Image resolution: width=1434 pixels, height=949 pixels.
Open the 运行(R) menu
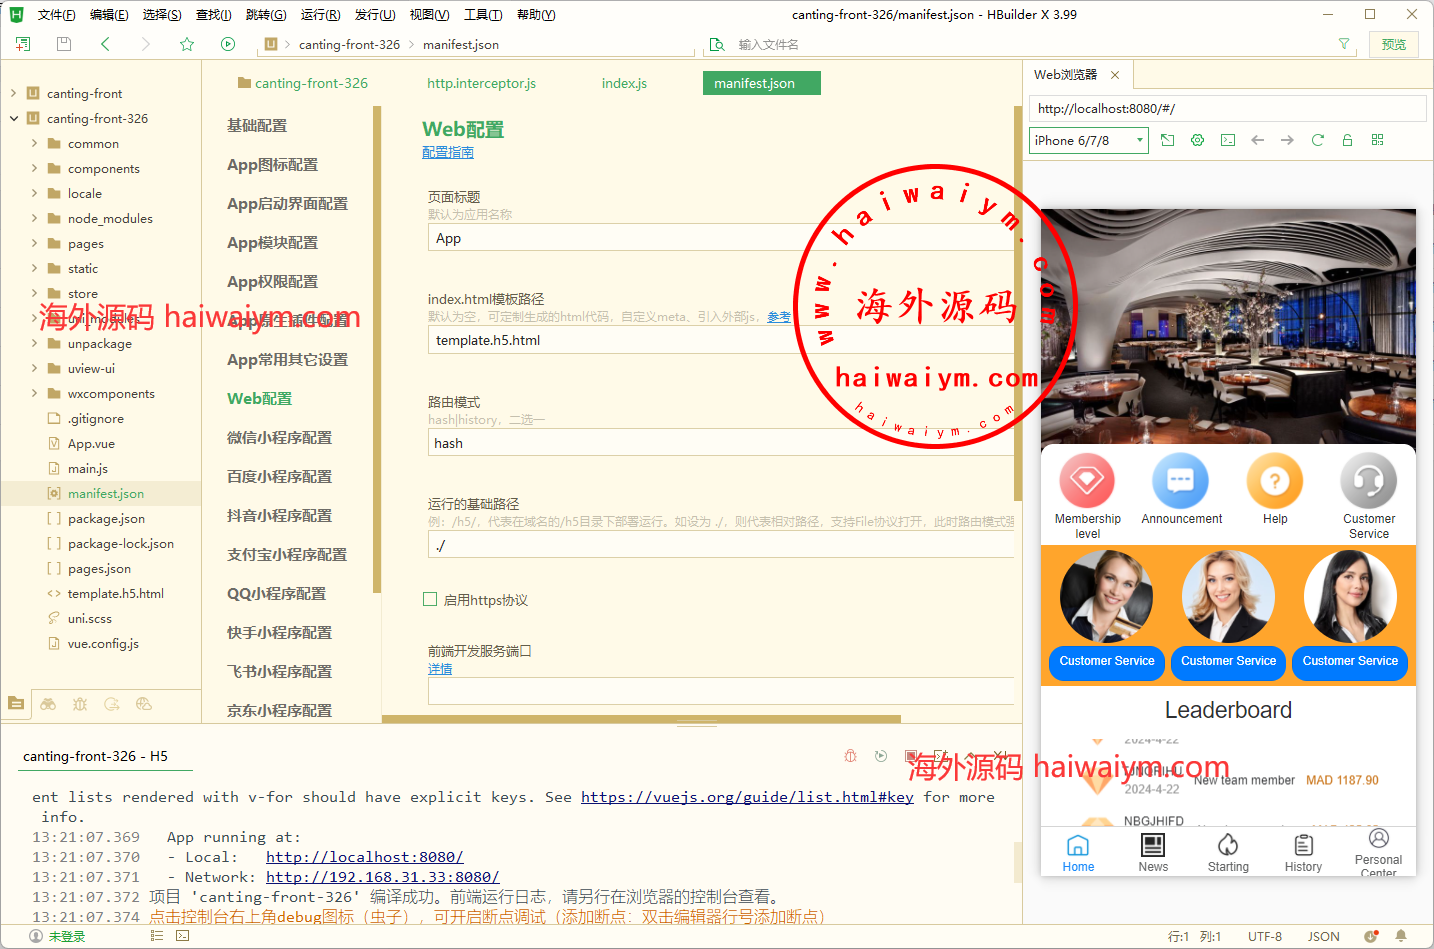click(x=320, y=15)
